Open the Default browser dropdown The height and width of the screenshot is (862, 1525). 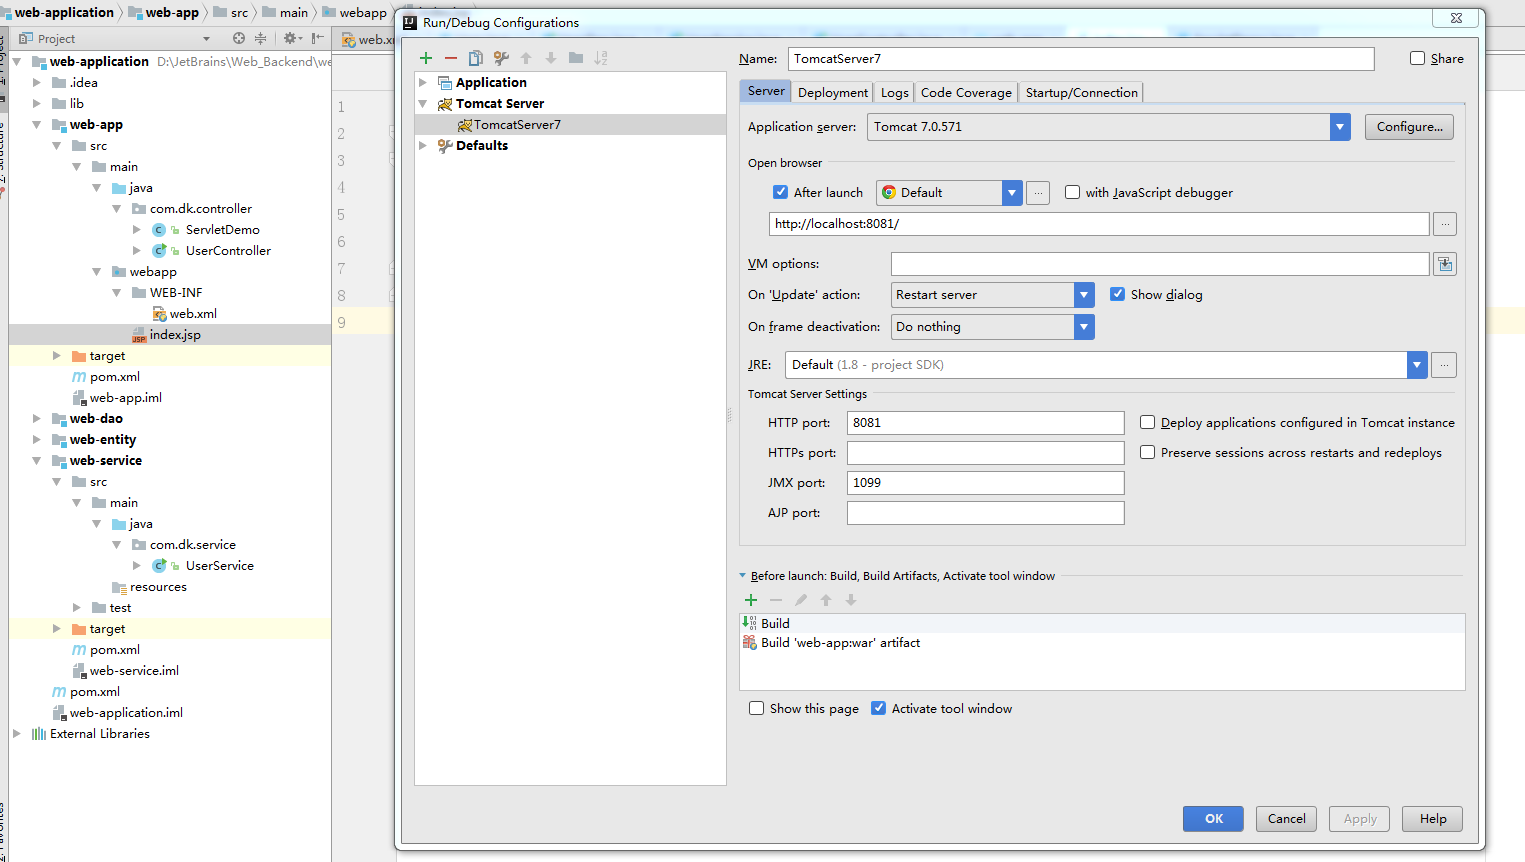click(1012, 193)
